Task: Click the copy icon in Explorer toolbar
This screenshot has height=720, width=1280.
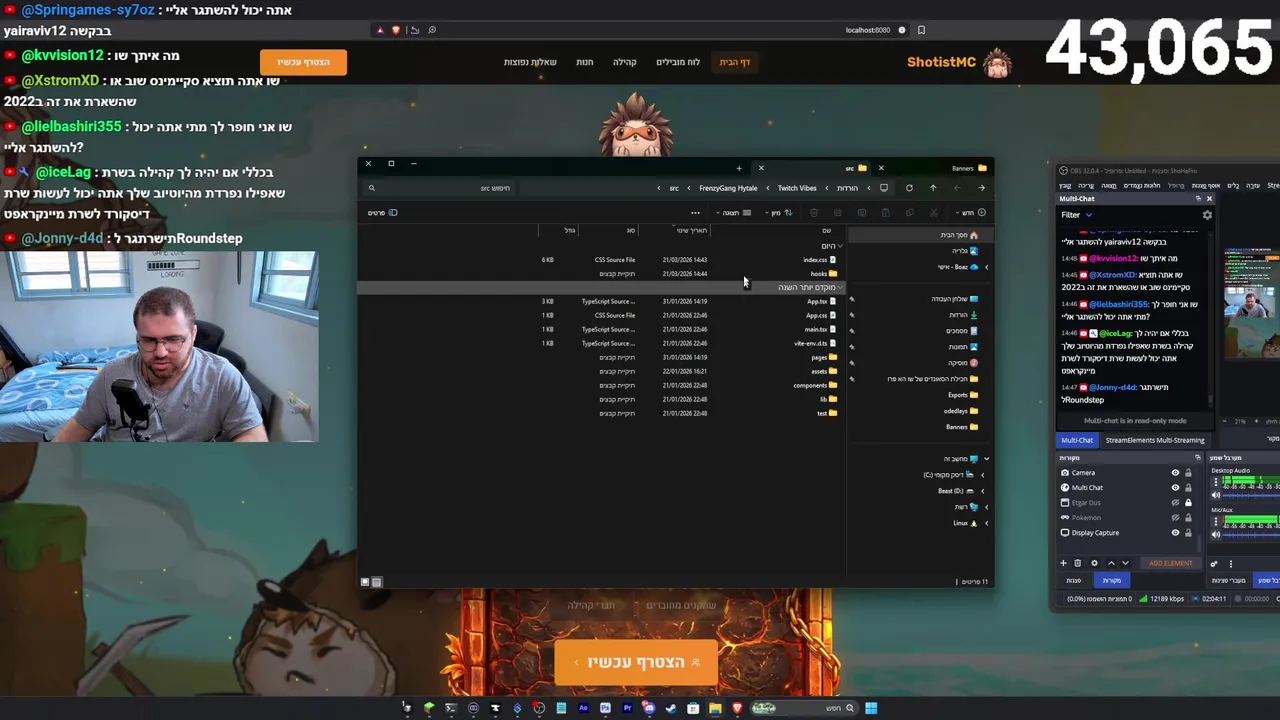Action: tap(910, 213)
